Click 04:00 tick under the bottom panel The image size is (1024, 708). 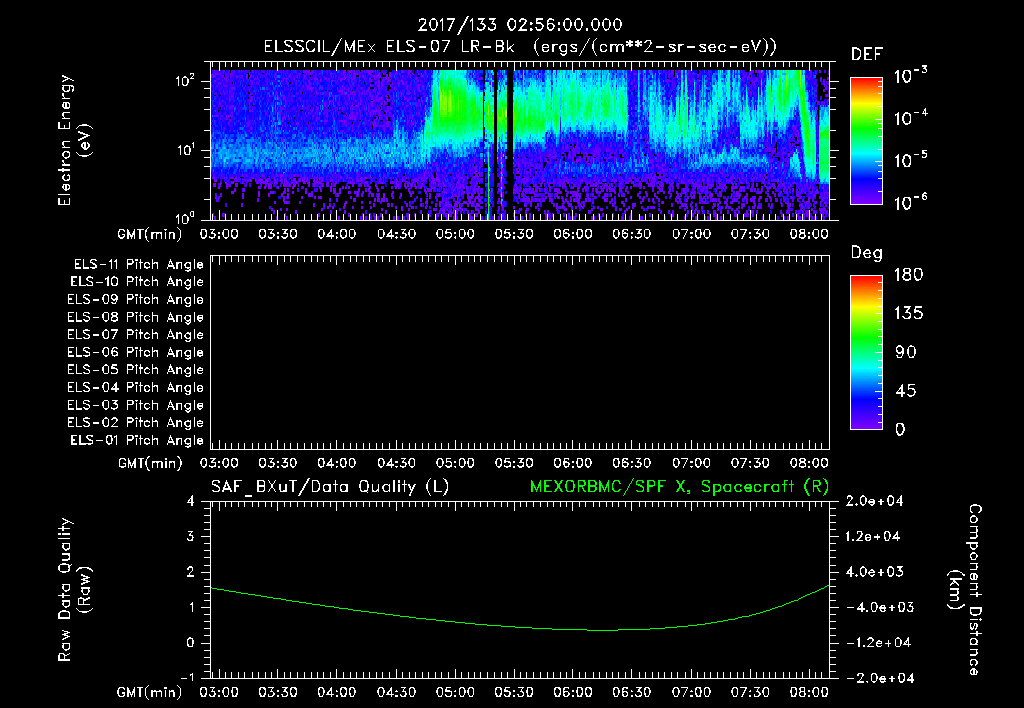tap(337, 692)
